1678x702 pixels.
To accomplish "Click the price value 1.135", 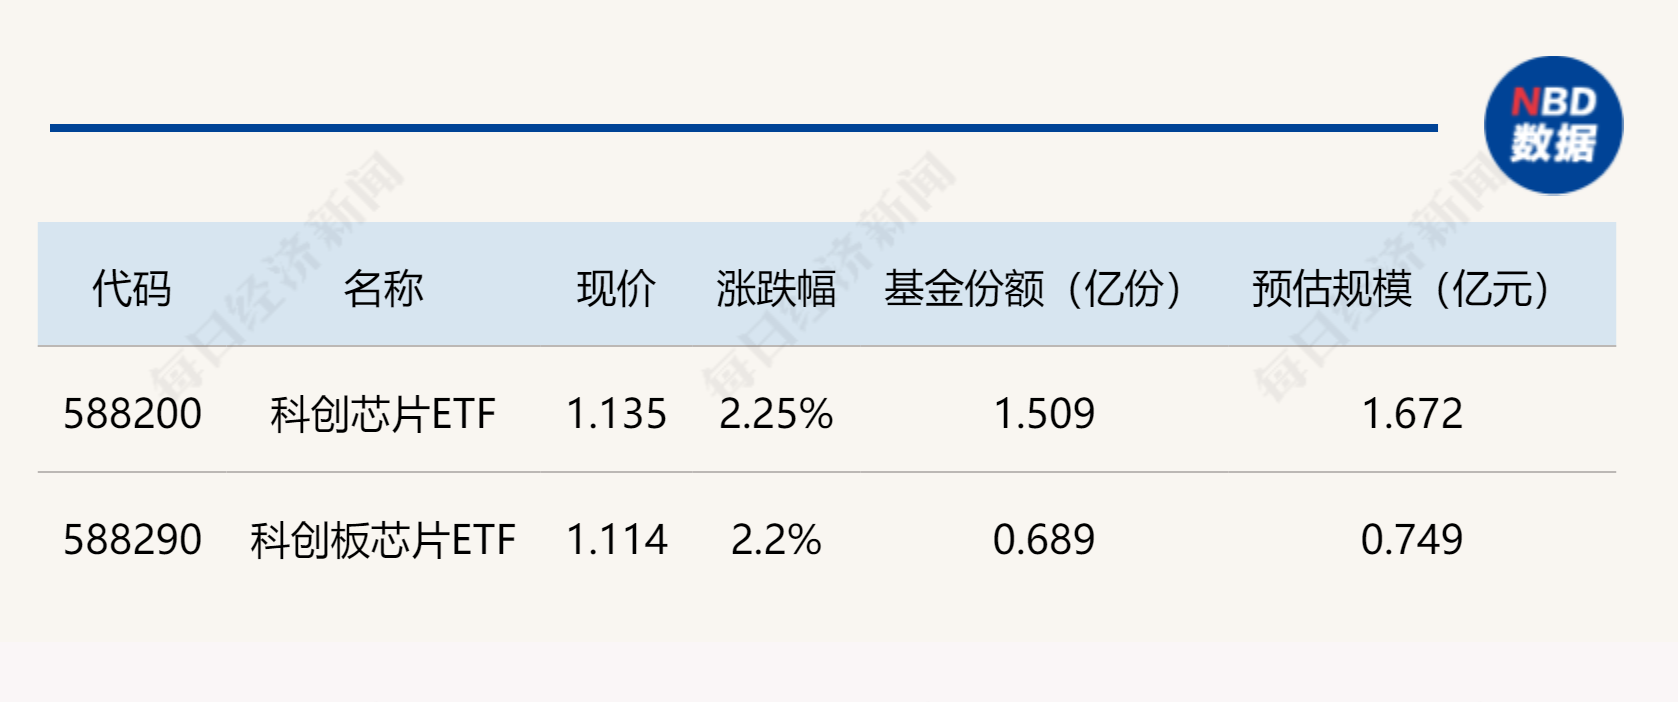I will (616, 414).
